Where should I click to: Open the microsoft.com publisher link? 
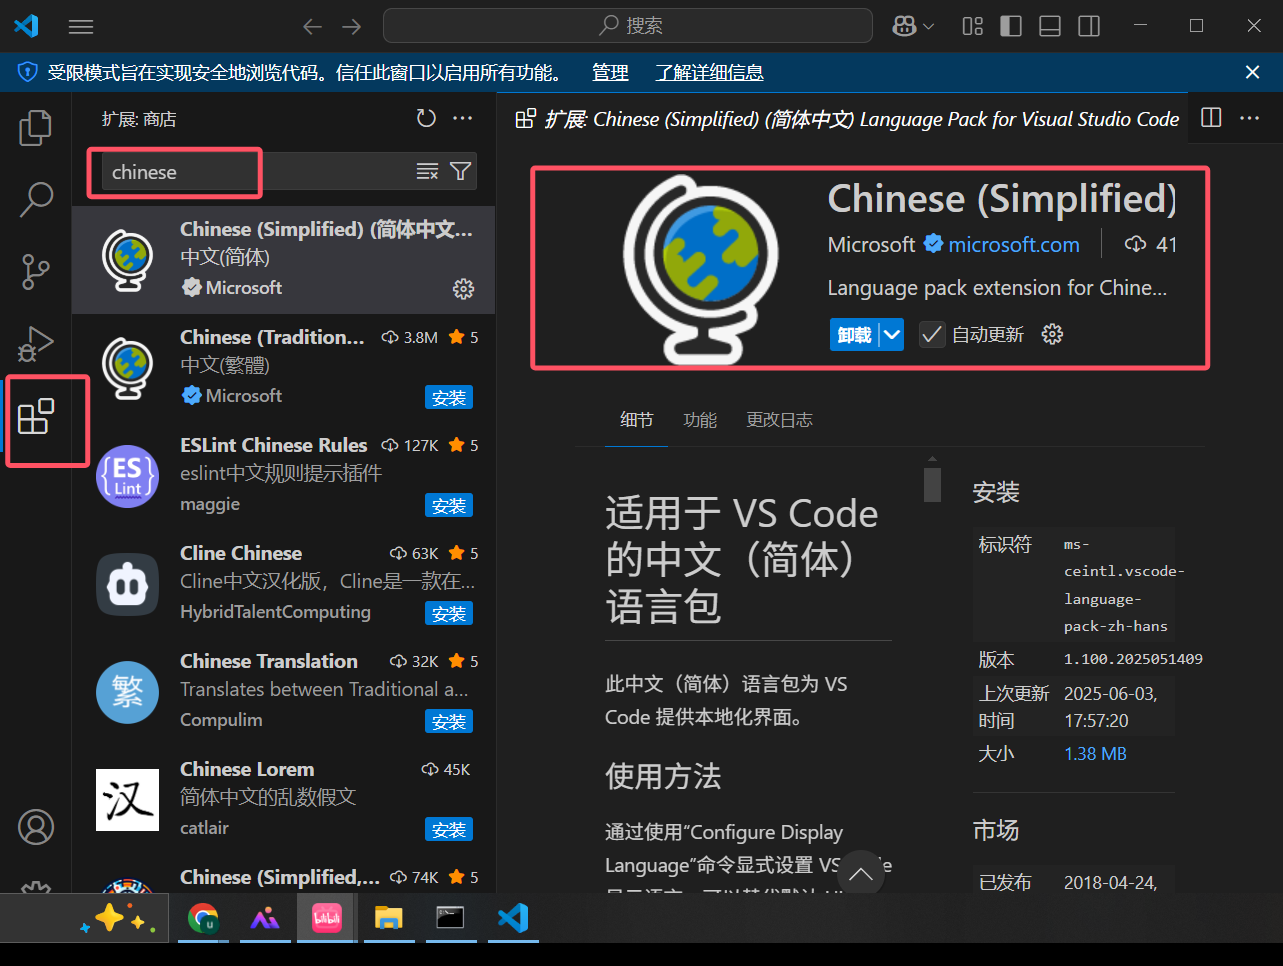point(1014,245)
